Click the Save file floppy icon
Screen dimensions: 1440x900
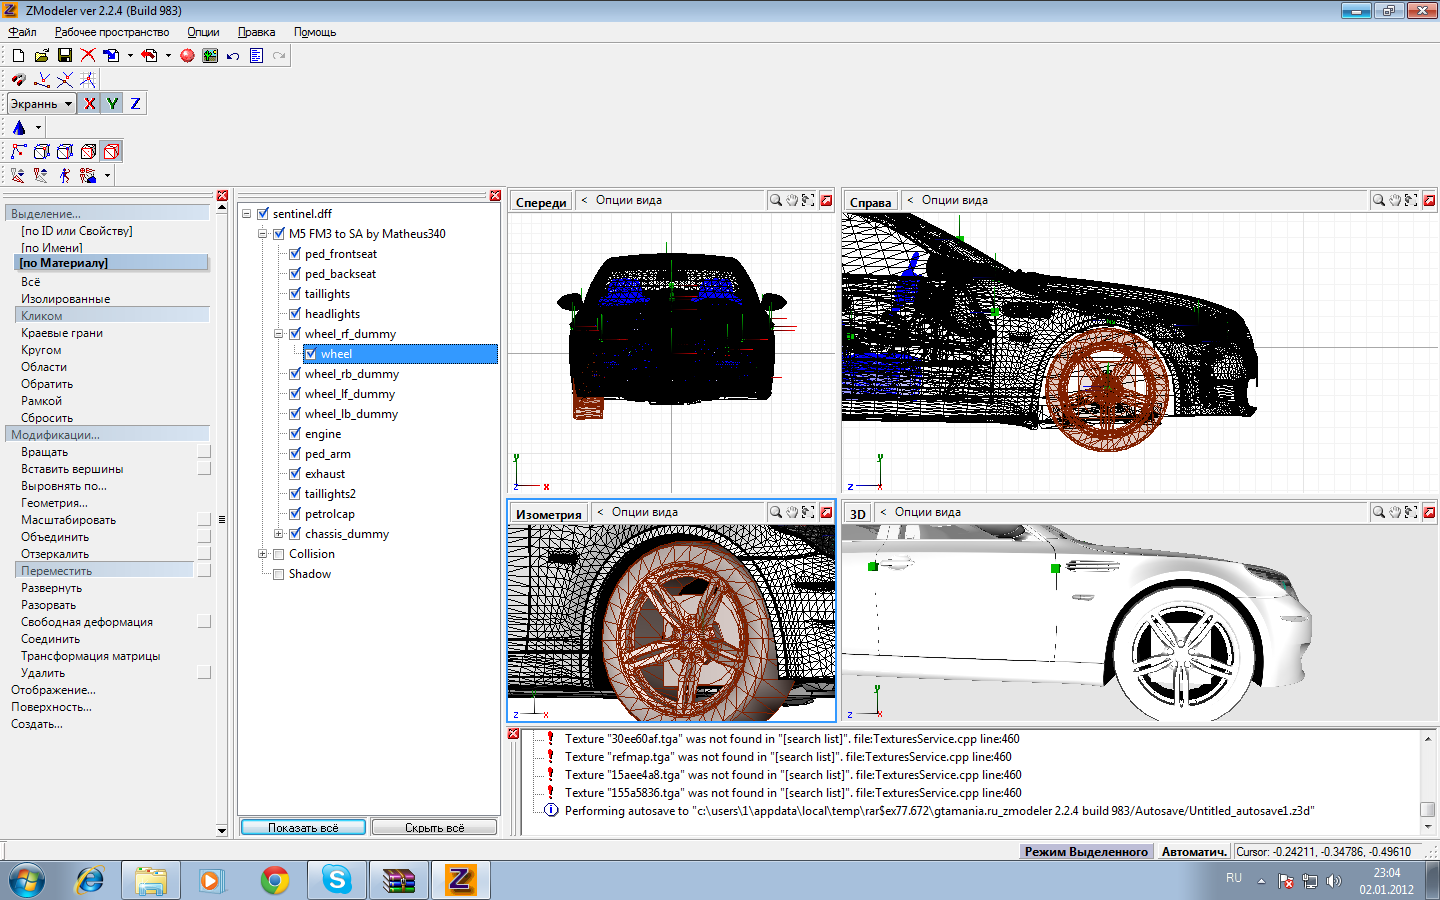65,56
